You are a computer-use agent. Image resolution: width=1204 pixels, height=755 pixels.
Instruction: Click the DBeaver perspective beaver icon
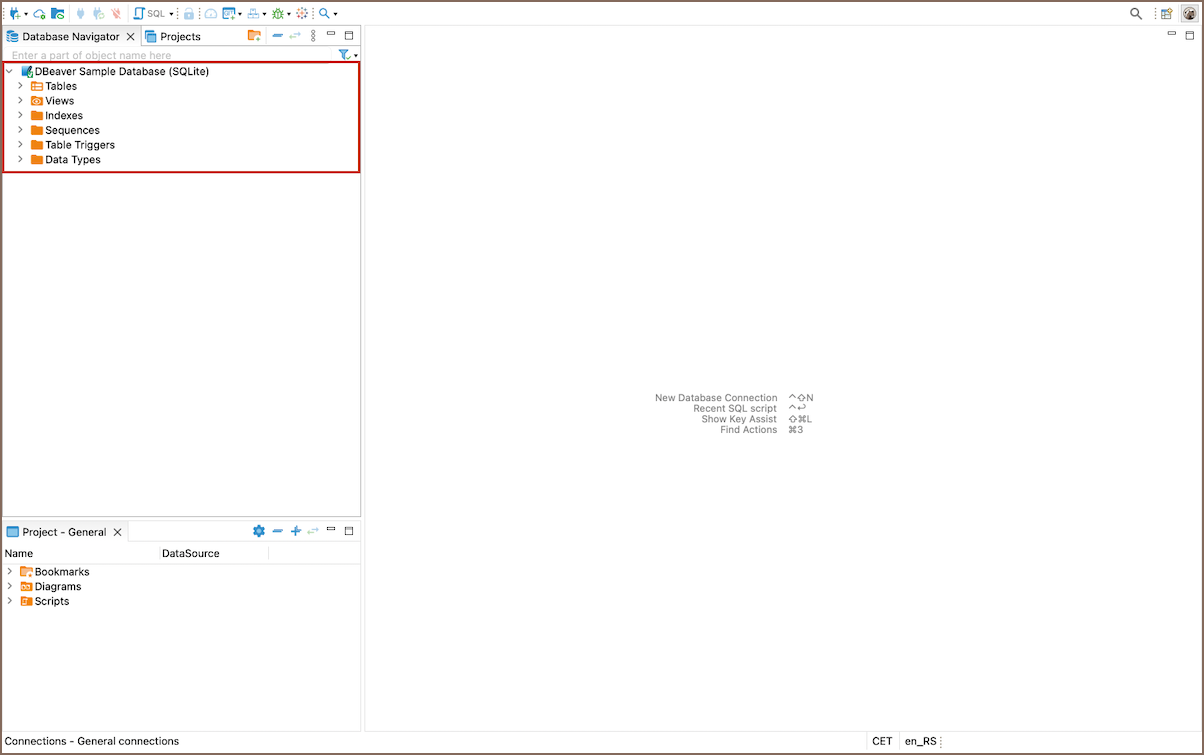tap(1189, 14)
